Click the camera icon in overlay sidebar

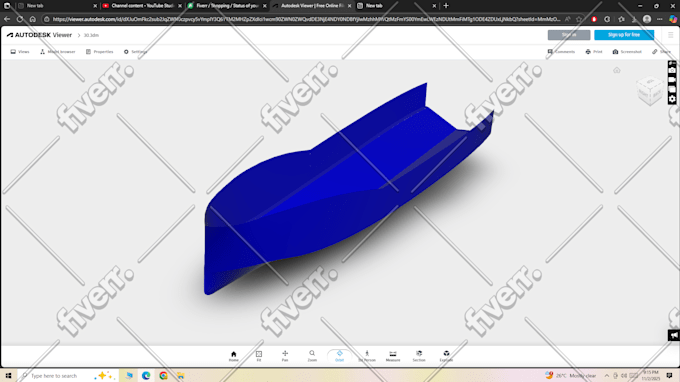click(x=672, y=71)
